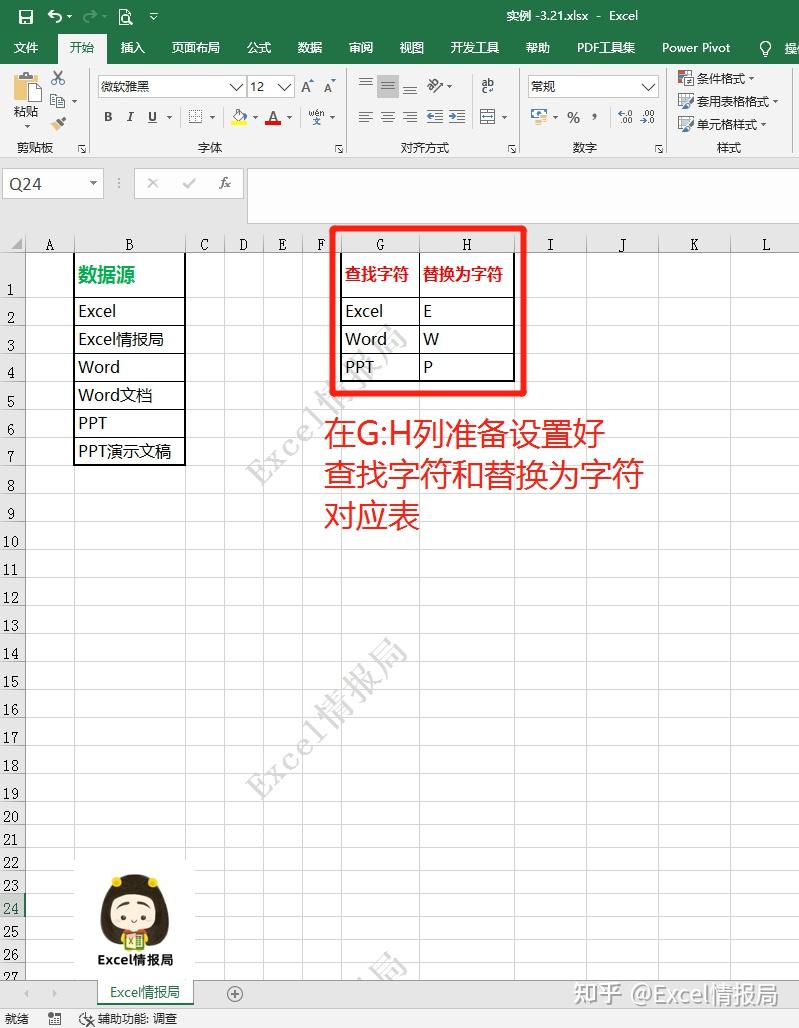Open font settings dialog launcher
The image size is (799, 1028).
339,149
